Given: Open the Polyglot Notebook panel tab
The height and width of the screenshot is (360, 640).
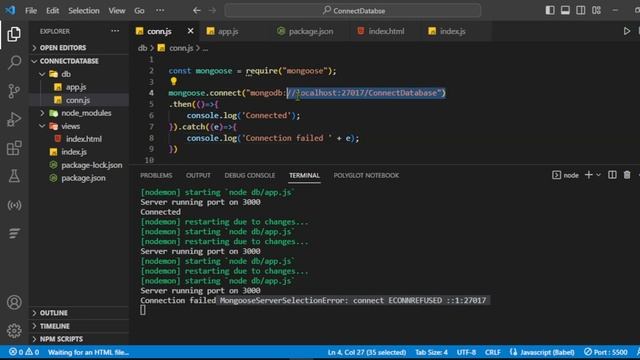Looking at the screenshot, I should pos(366,176).
